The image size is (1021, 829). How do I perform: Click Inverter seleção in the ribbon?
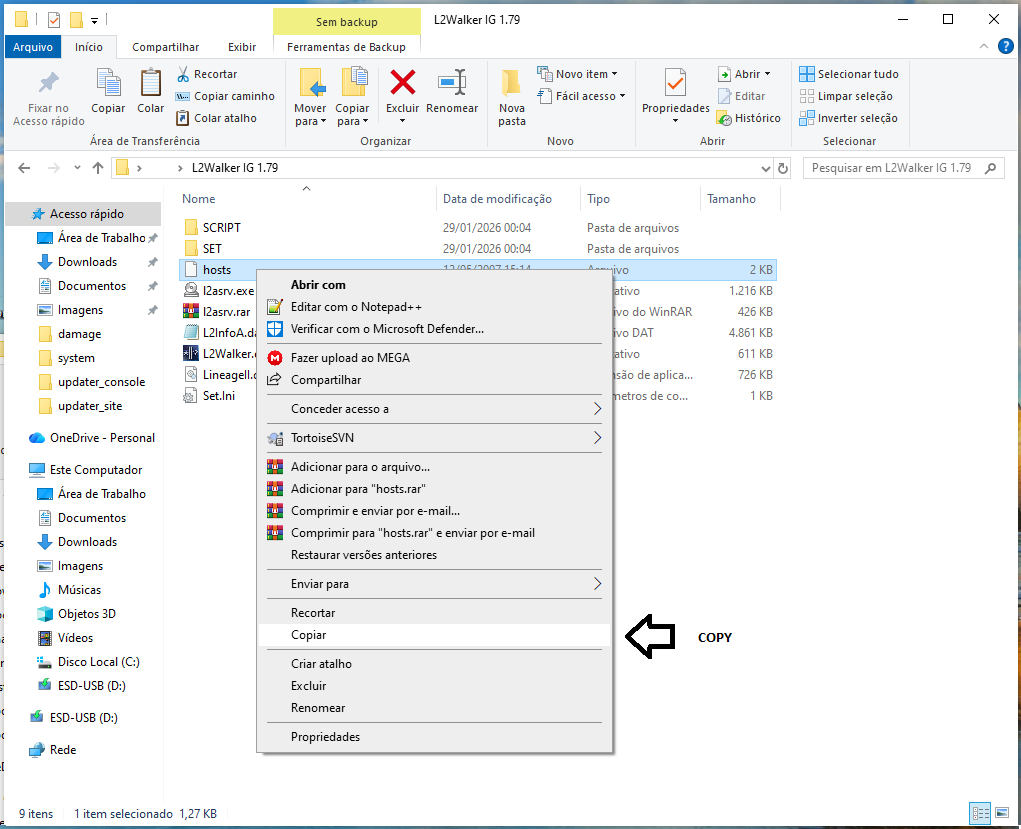point(848,118)
